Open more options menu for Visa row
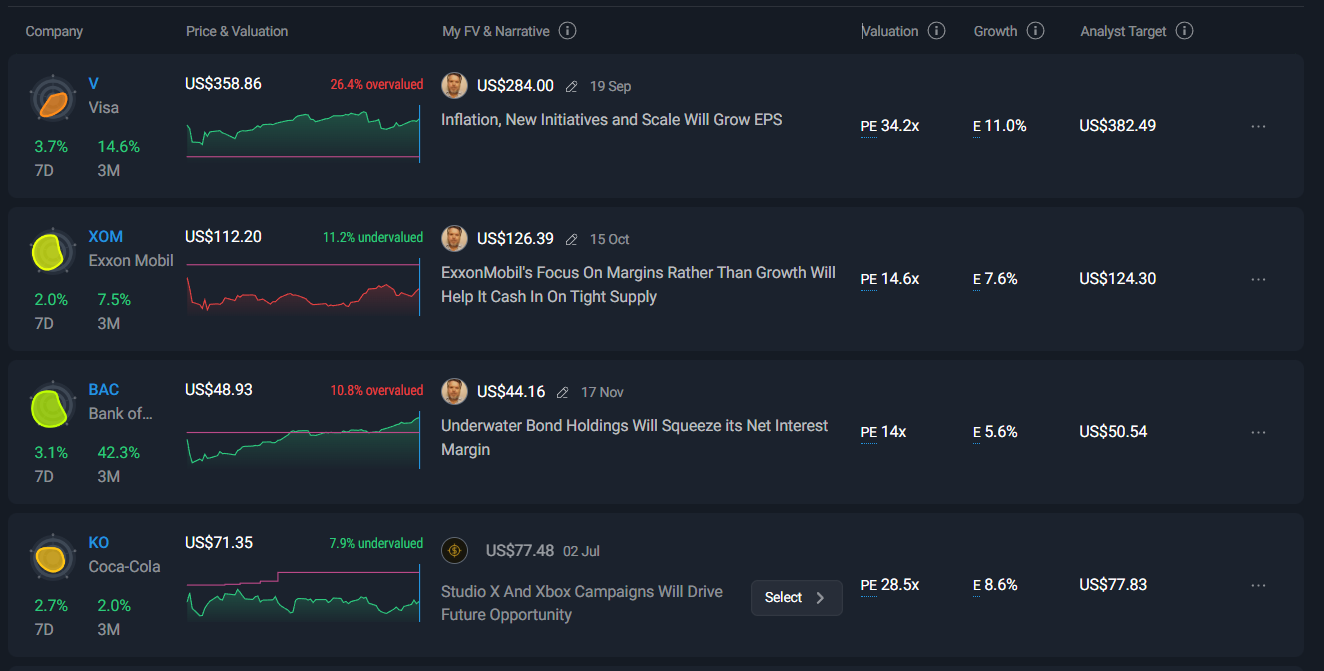 point(1258,126)
